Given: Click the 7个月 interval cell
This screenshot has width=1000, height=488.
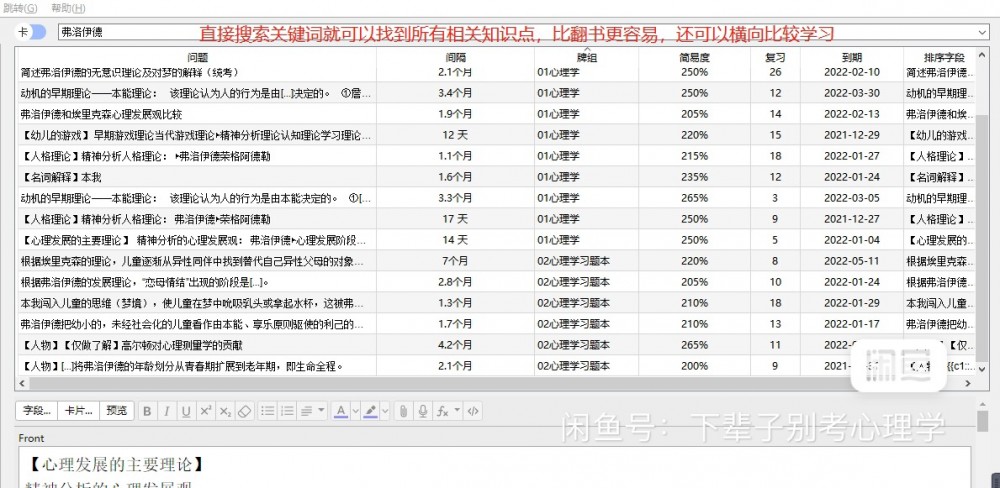Looking at the screenshot, I should (x=455, y=261).
